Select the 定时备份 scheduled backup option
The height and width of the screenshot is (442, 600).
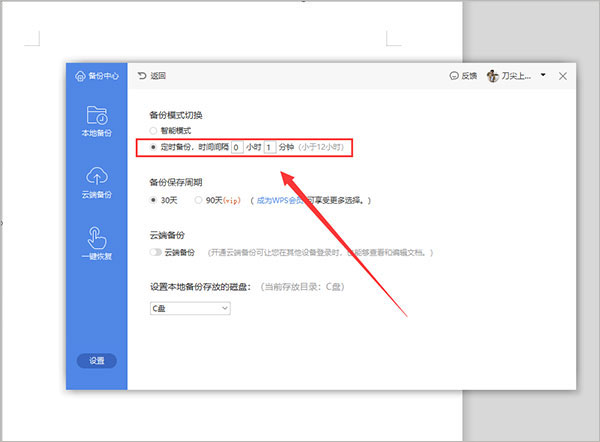coord(153,147)
